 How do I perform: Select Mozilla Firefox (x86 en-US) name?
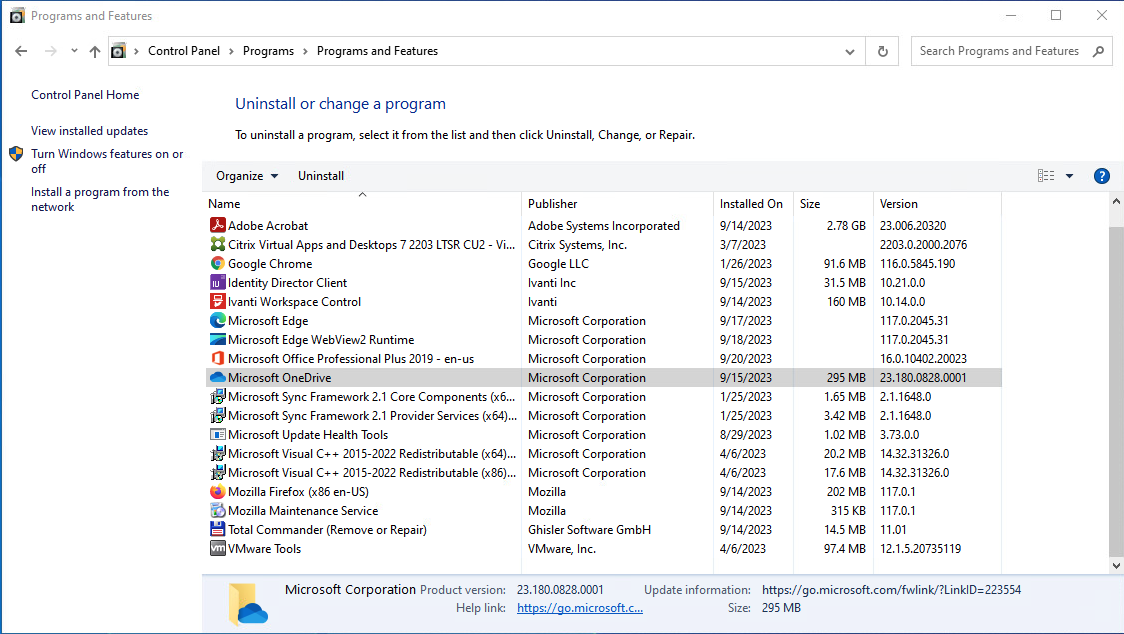[x=298, y=491]
